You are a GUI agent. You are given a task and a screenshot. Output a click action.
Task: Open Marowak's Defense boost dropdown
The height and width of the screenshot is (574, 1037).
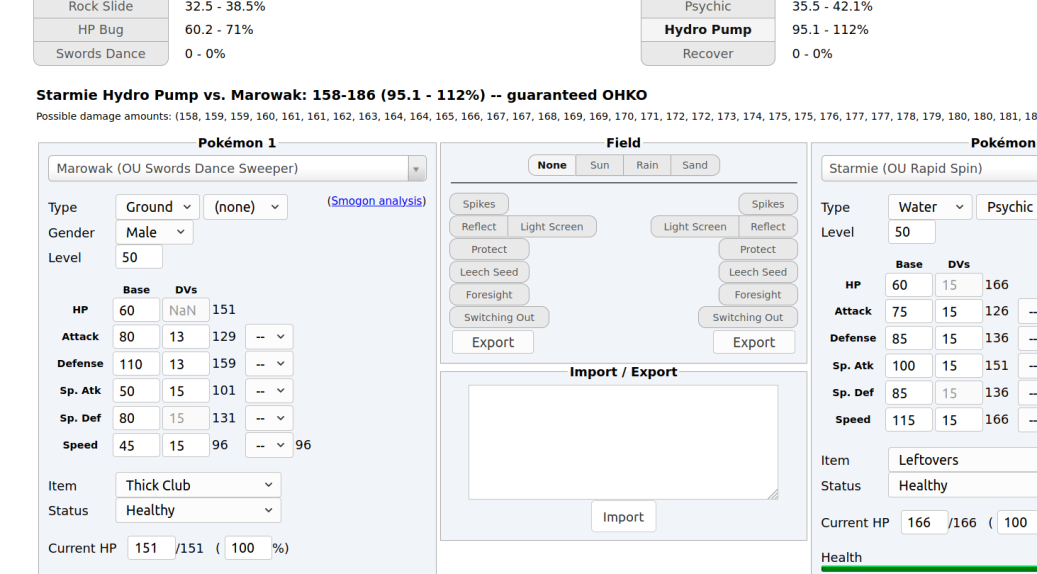click(x=269, y=364)
